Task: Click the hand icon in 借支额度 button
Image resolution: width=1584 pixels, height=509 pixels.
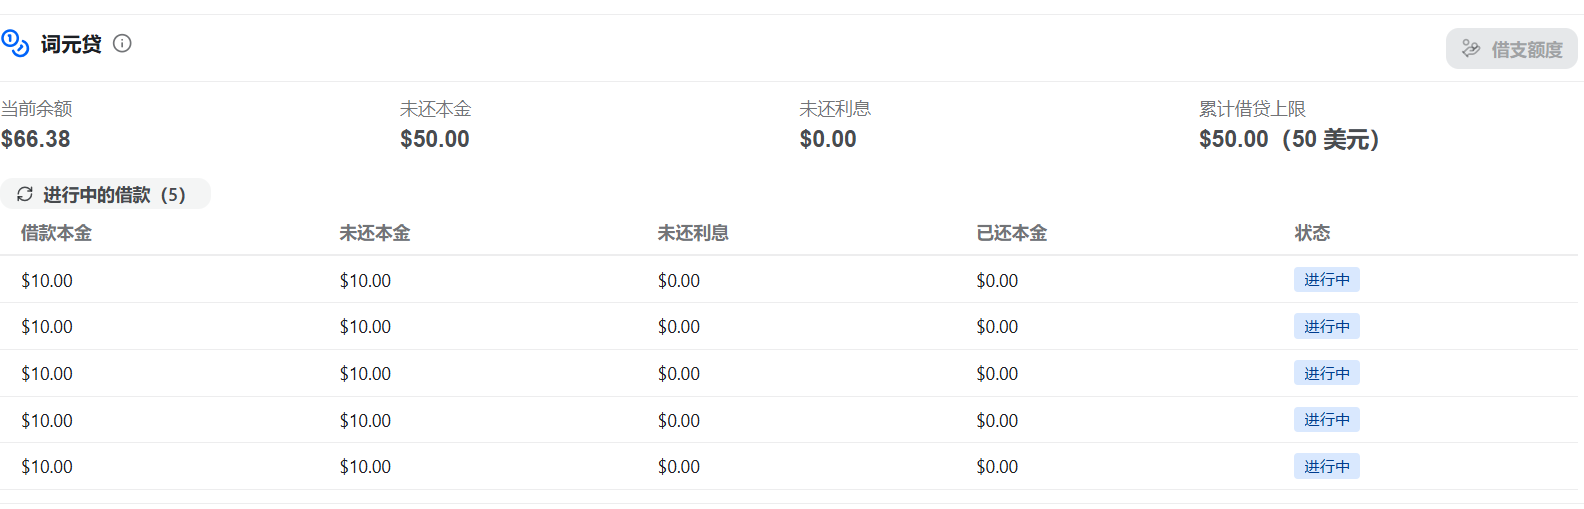Action: point(1471,49)
